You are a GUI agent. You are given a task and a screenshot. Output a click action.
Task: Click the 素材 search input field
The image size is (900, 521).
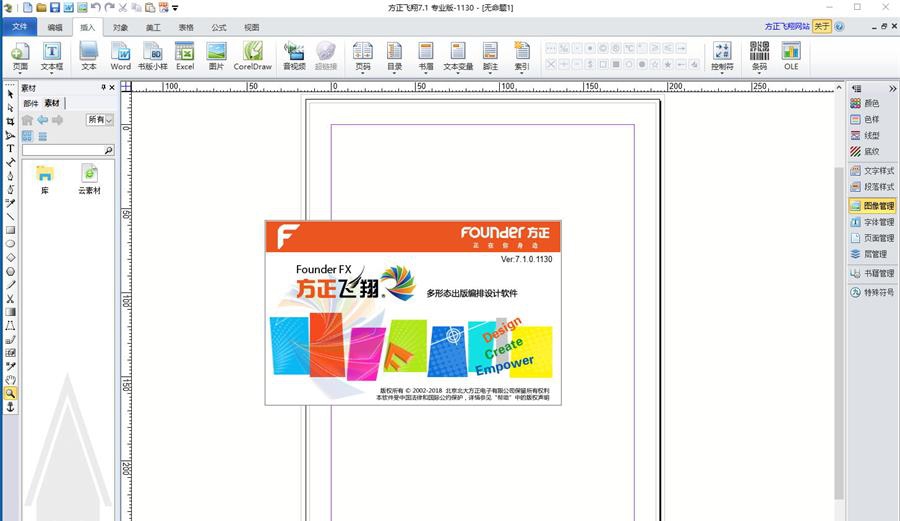click(63, 150)
